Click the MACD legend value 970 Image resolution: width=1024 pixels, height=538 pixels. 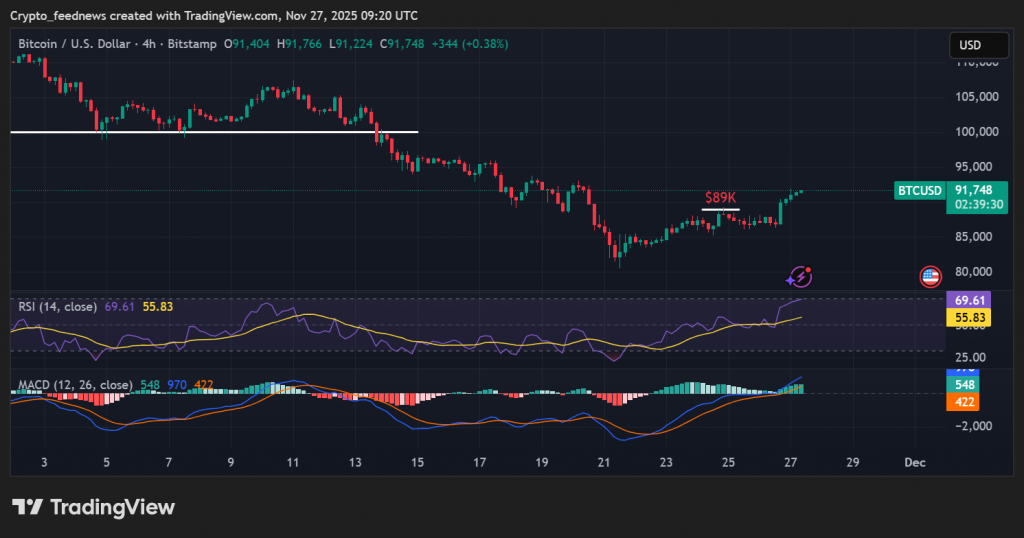[x=176, y=385]
